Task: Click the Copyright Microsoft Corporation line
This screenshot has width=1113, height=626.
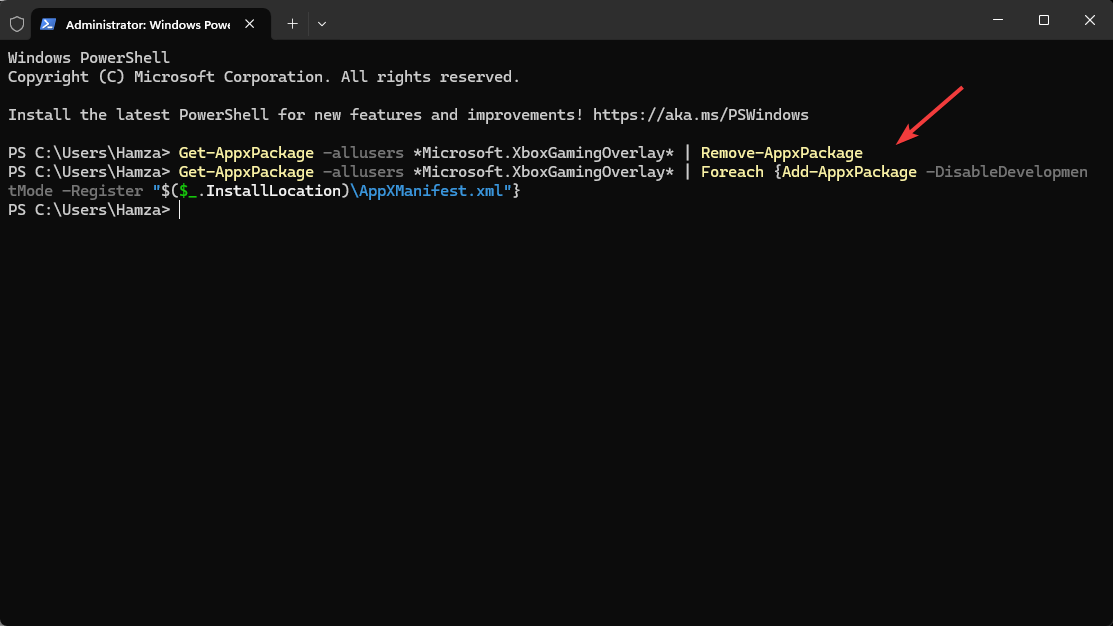Action: pyautogui.click(x=264, y=77)
